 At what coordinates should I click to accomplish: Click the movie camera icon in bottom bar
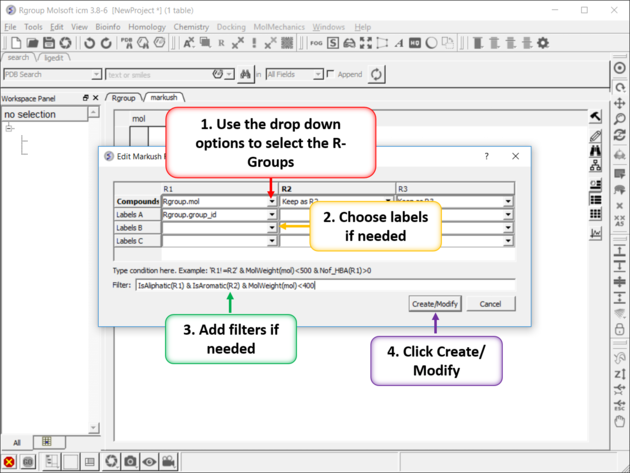pyautogui.click(x=169, y=462)
